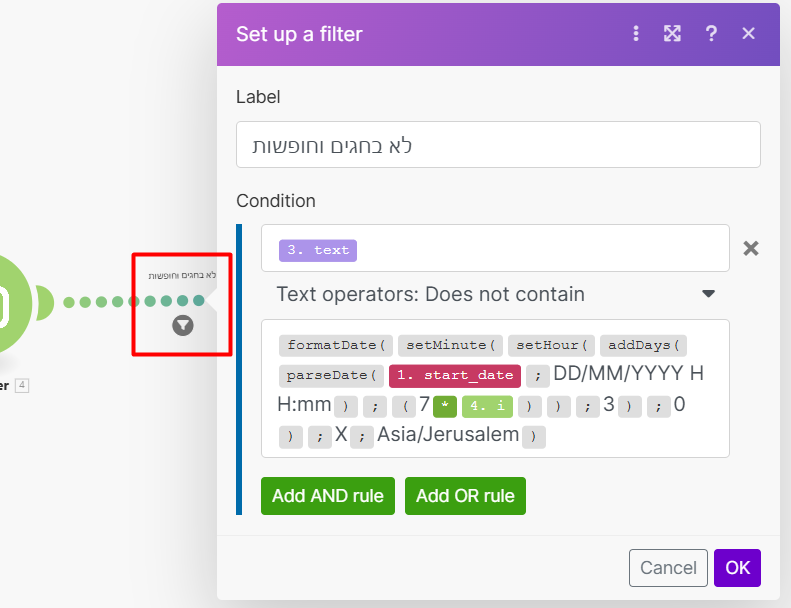The width and height of the screenshot is (791, 608).
Task: Click the filter funnel icon on the route
Action: tap(182, 325)
